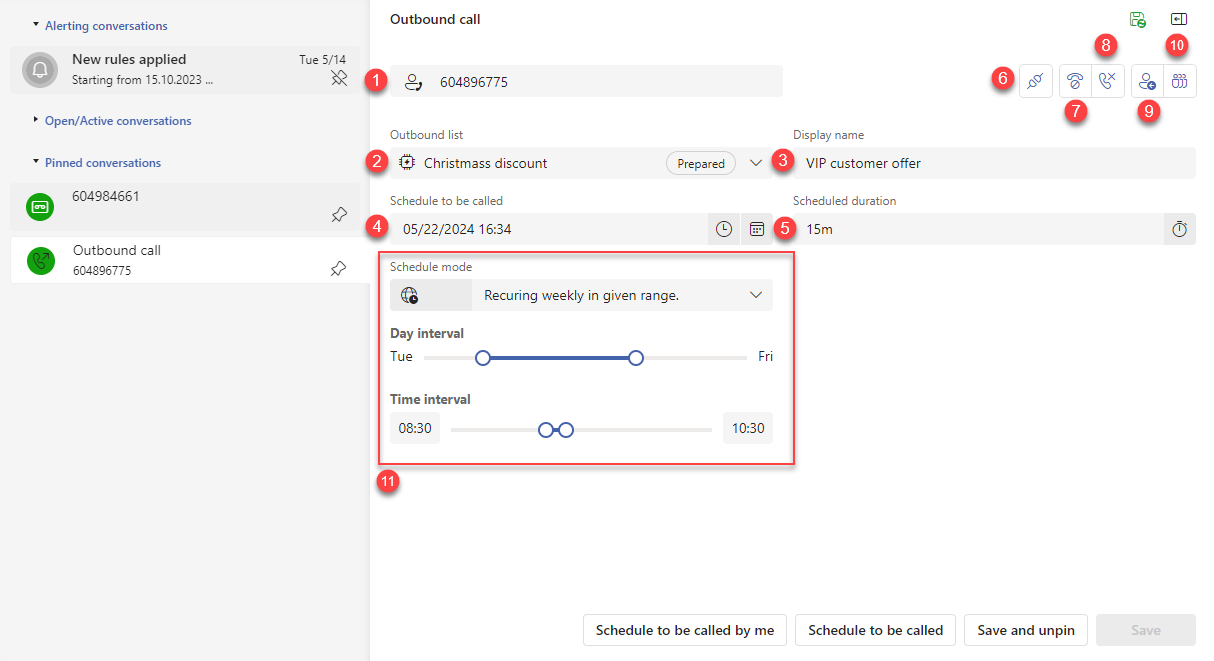
Task: Click the Time interval right slider handle
Action: click(x=566, y=429)
